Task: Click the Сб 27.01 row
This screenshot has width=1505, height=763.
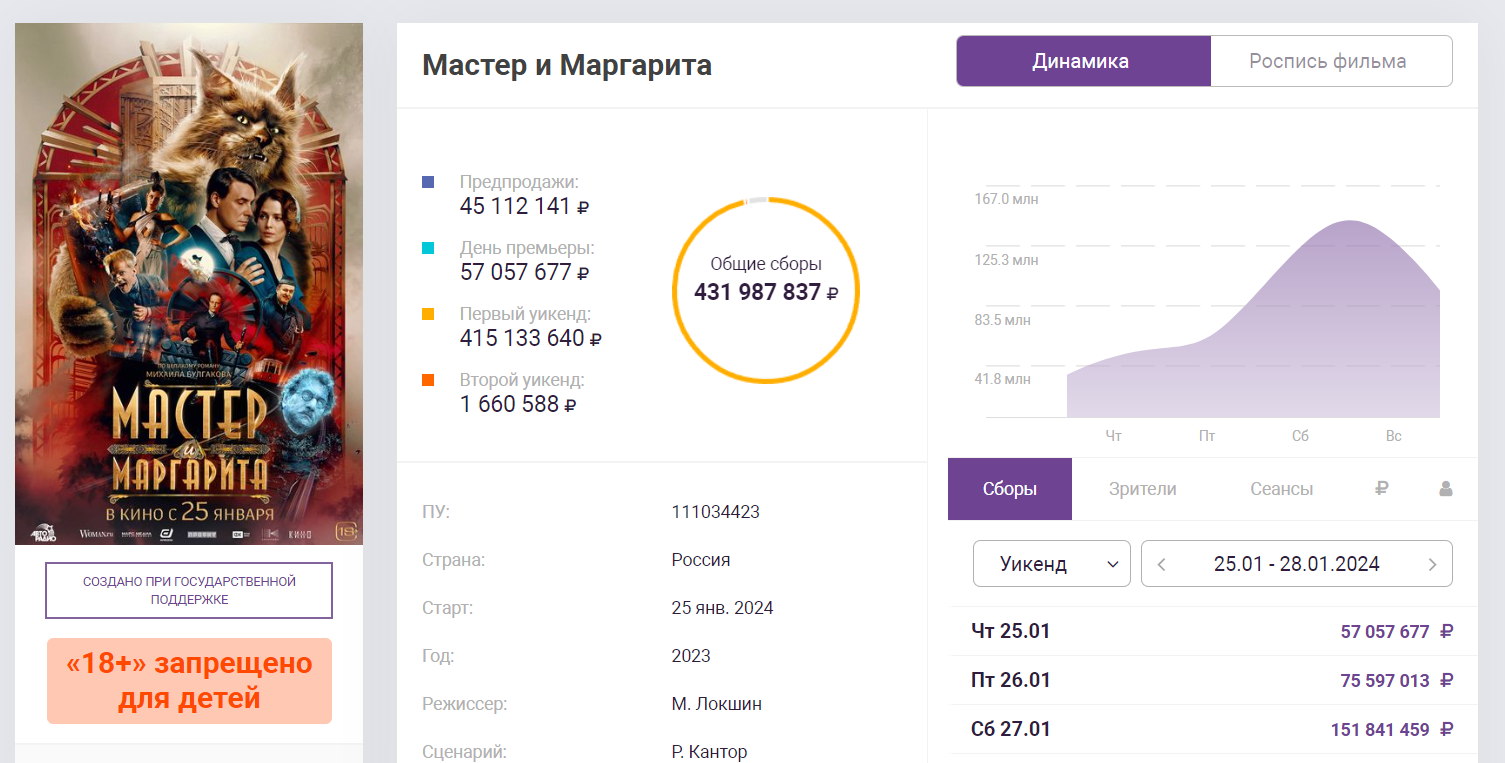Action: (x=1213, y=729)
